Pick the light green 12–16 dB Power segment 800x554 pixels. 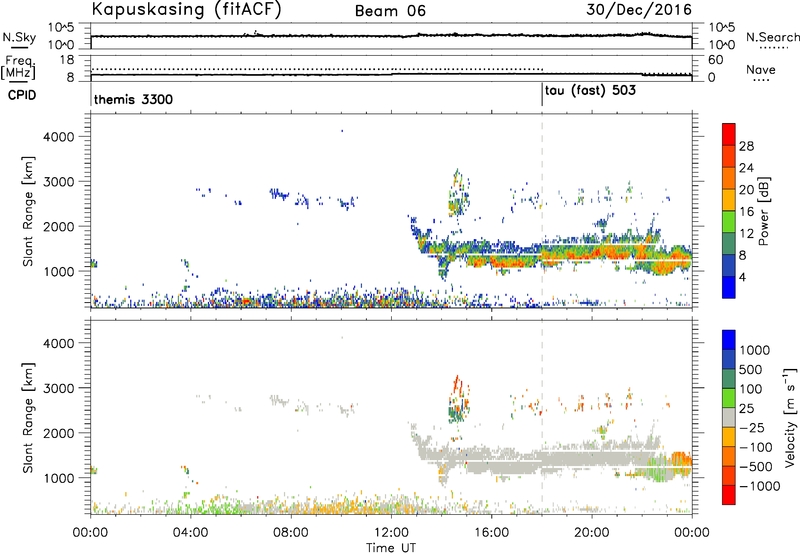[729, 222]
